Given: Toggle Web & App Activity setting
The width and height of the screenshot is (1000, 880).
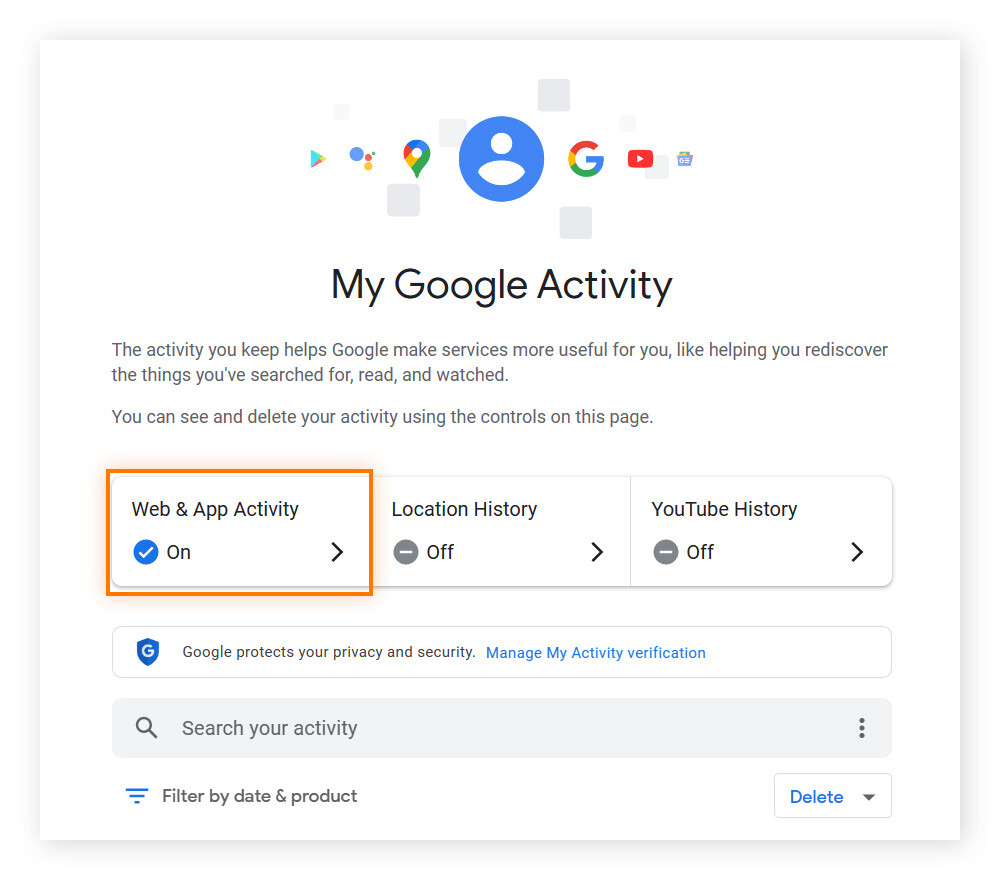Looking at the screenshot, I should tap(144, 551).
